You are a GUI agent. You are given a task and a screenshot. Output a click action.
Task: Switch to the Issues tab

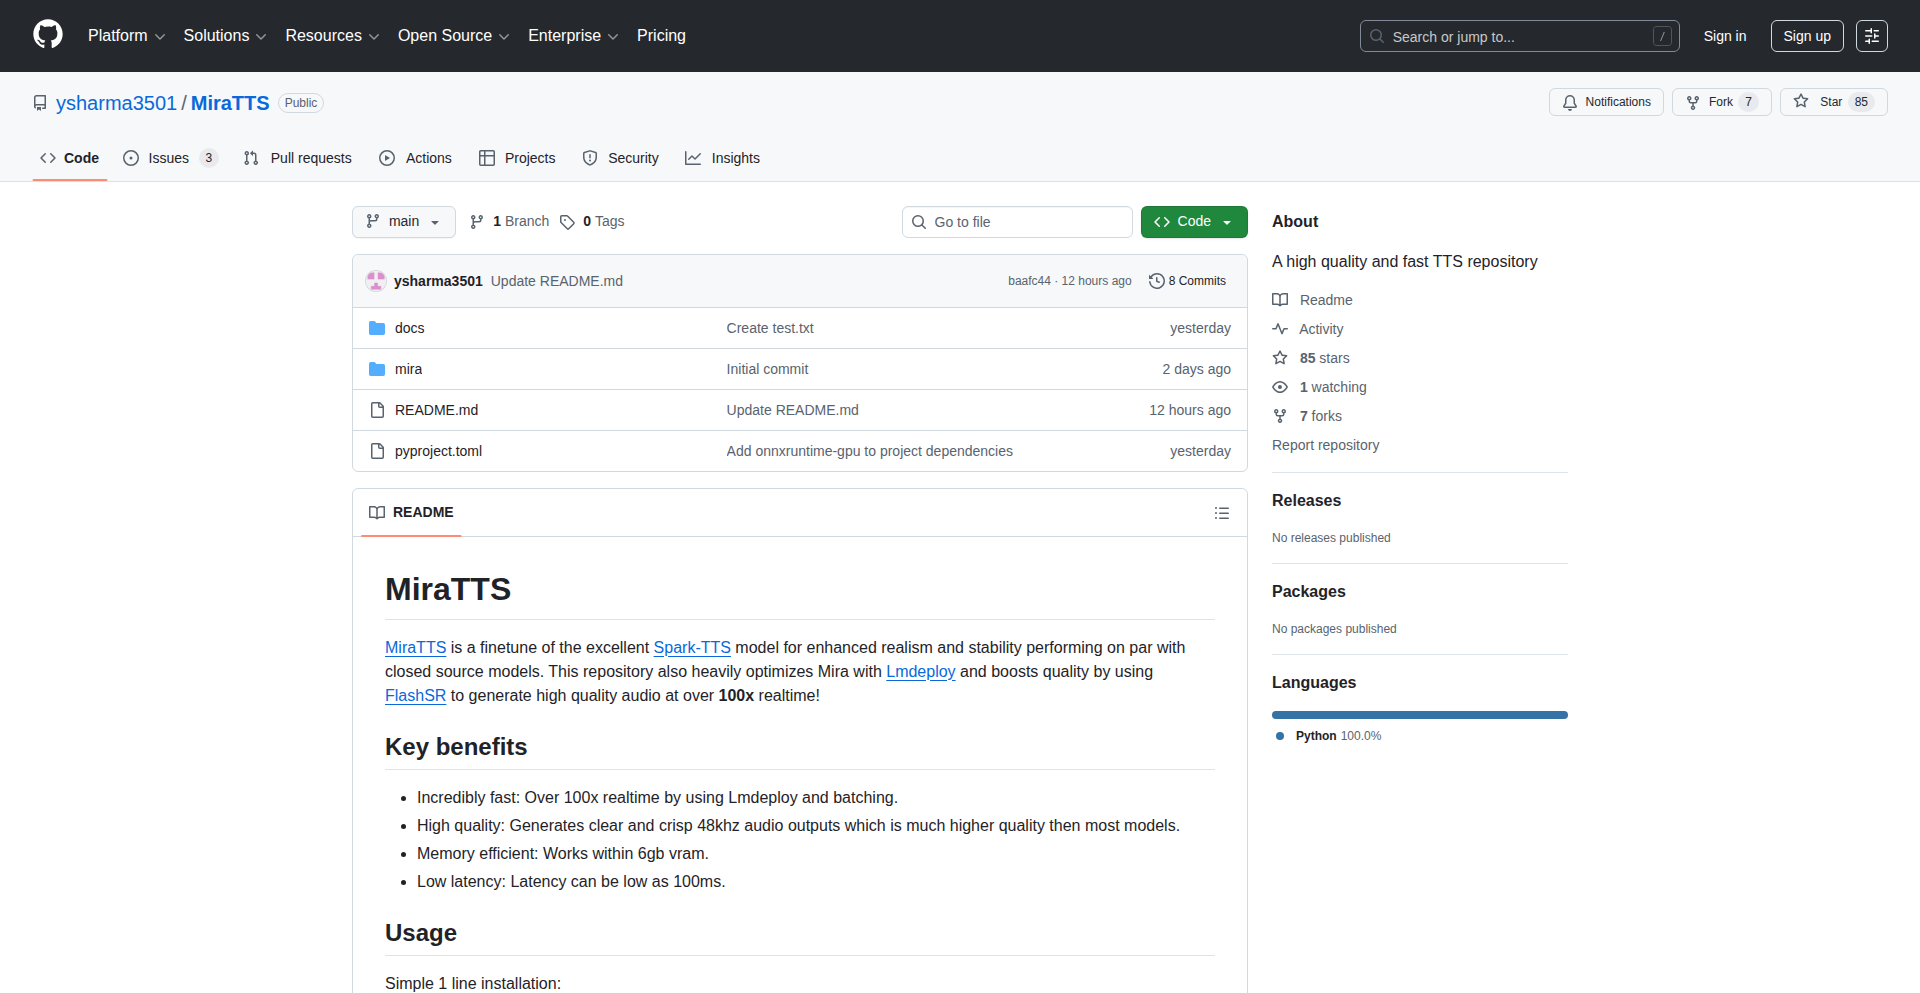point(169,158)
